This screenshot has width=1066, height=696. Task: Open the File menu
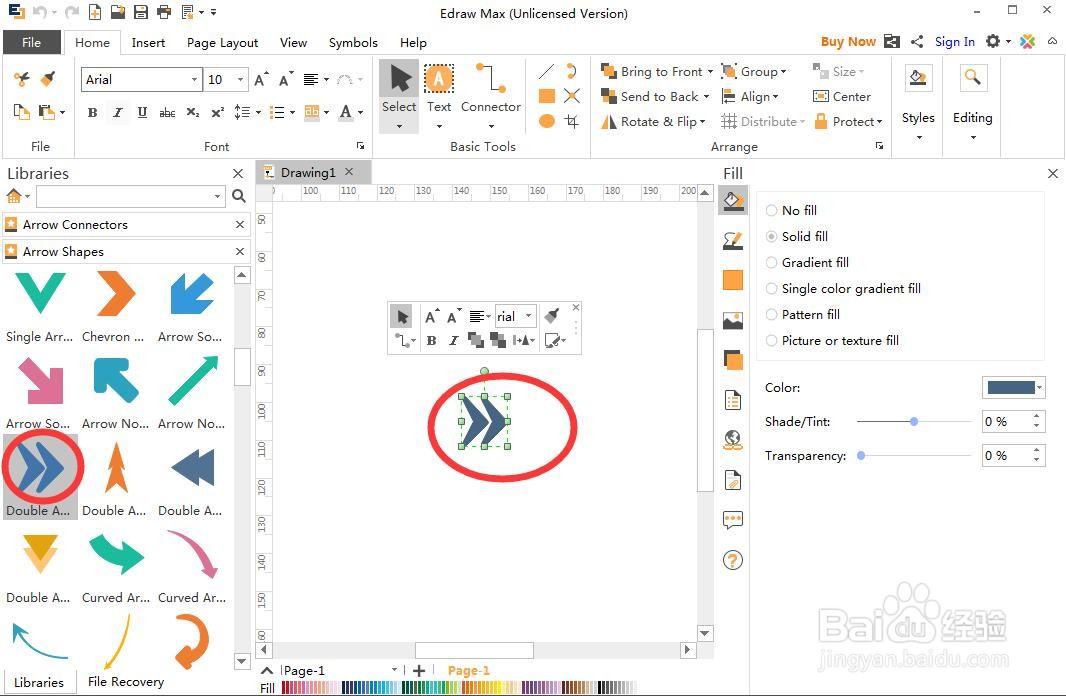(31, 42)
